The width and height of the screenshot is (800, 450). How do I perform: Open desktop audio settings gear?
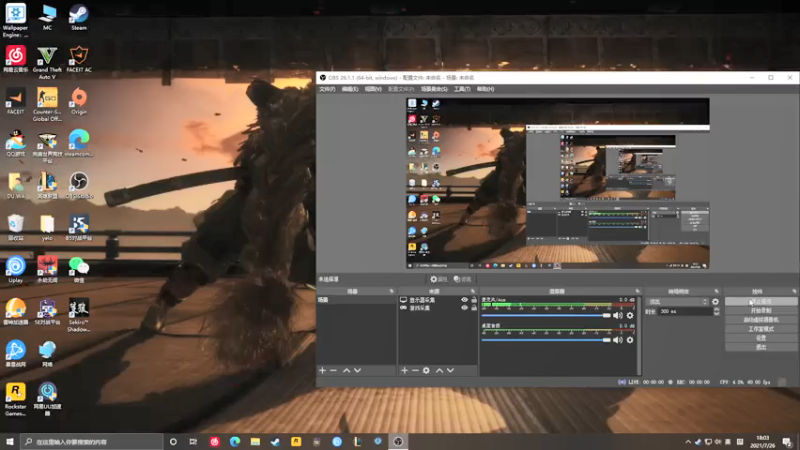pyautogui.click(x=630, y=340)
